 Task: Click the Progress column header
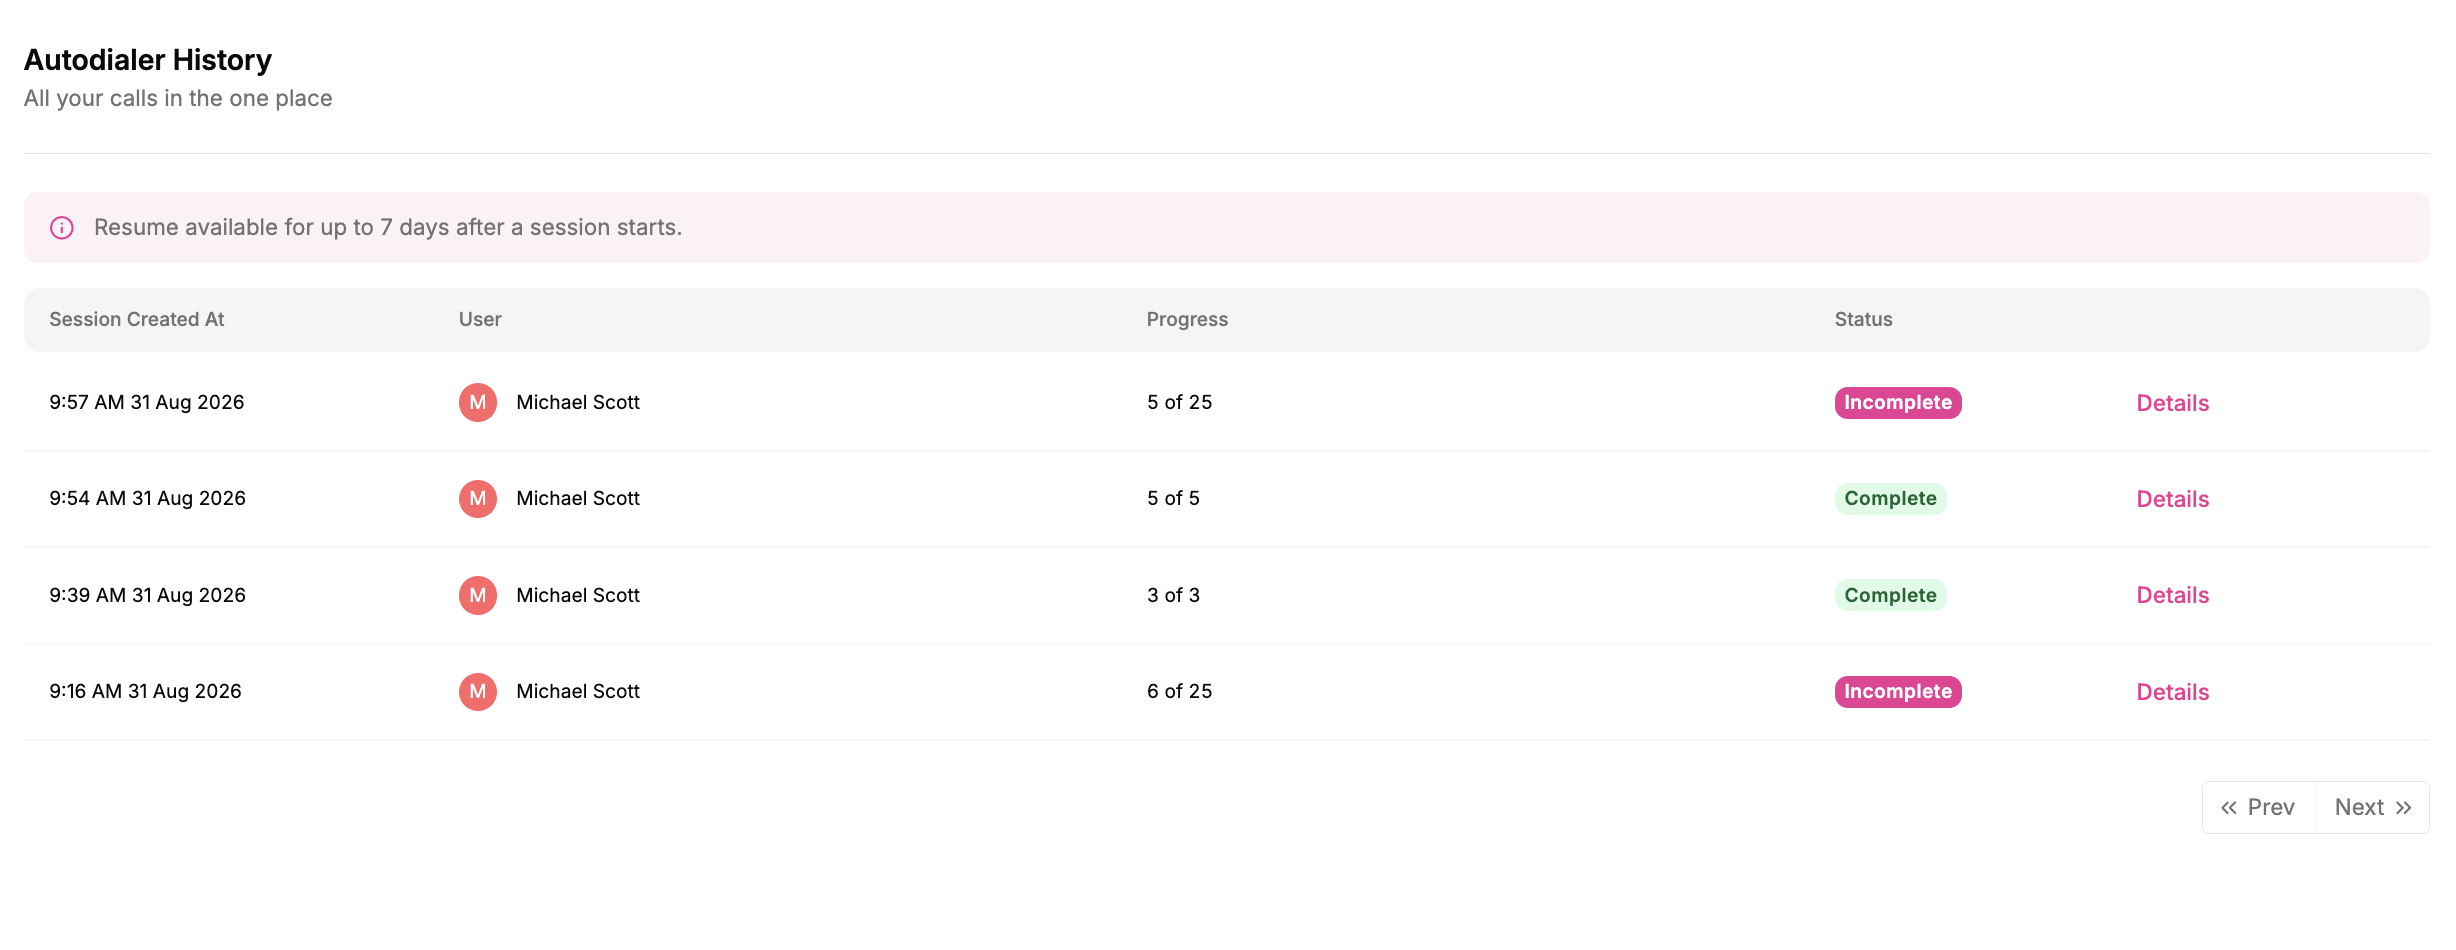[1187, 320]
